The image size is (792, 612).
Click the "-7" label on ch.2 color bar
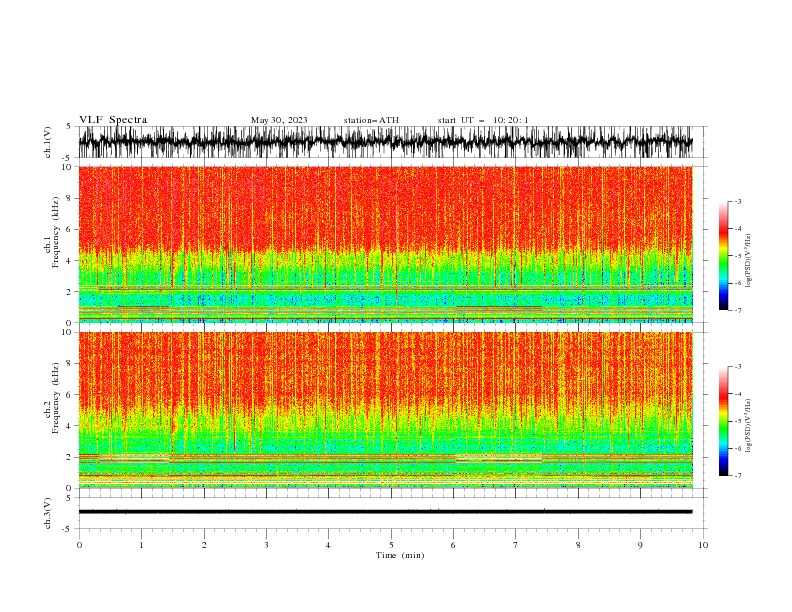click(737, 475)
